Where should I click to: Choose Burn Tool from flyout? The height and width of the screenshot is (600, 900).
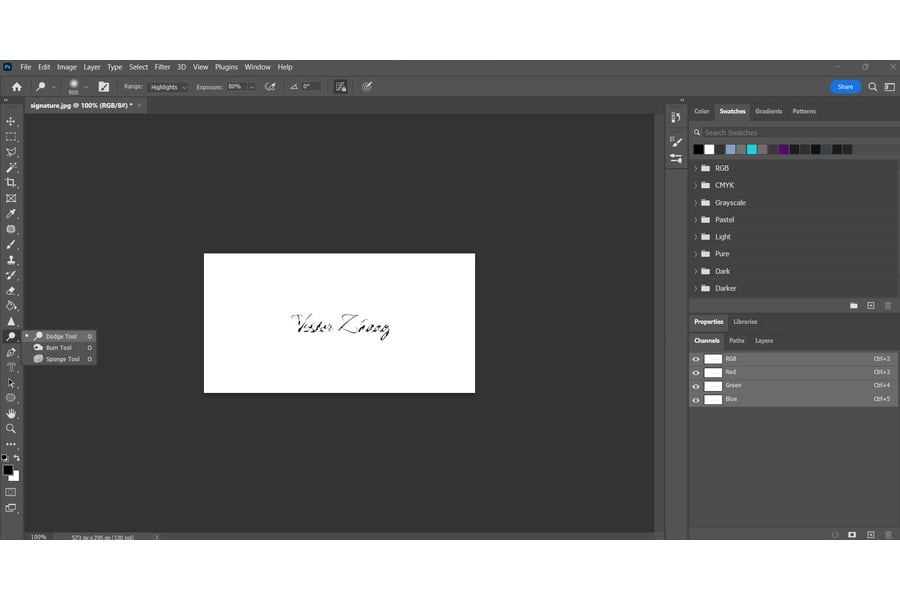pos(59,347)
